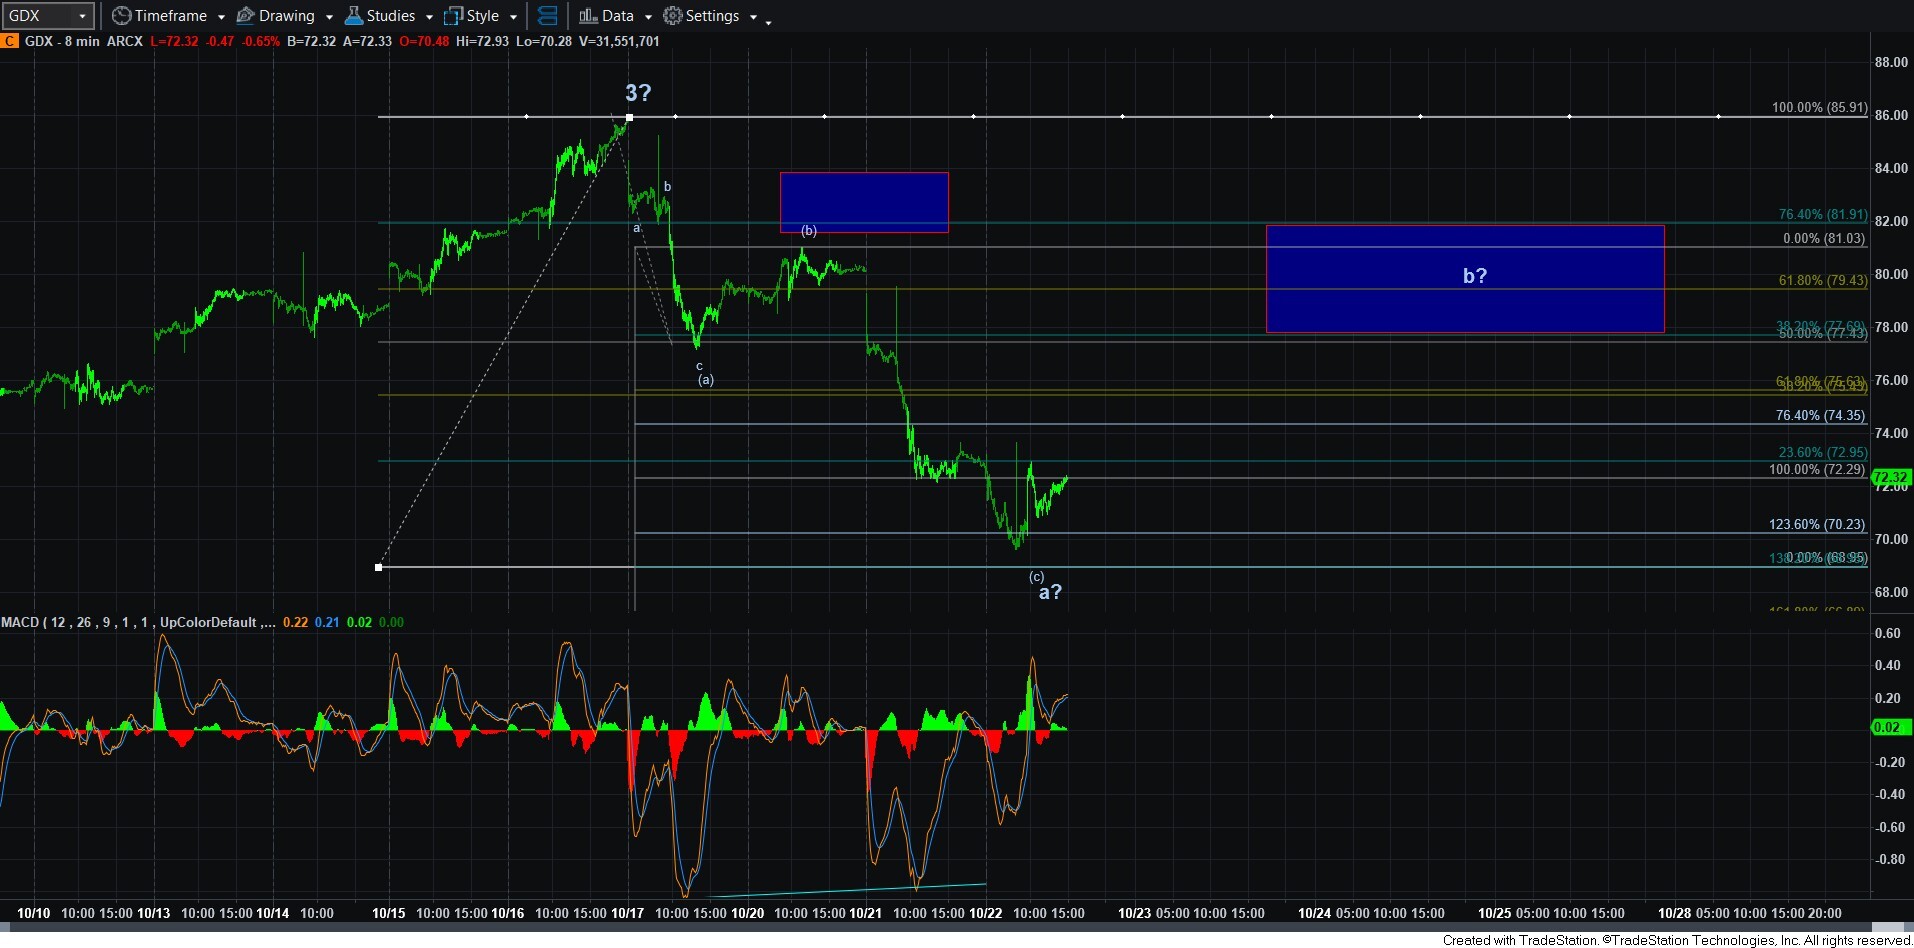Image resolution: width=1914 pixels, height=948 pixels.
Task: Expand the Timeframe dropdown arrow
Action: pyautogui.click(x=221, y=17)
